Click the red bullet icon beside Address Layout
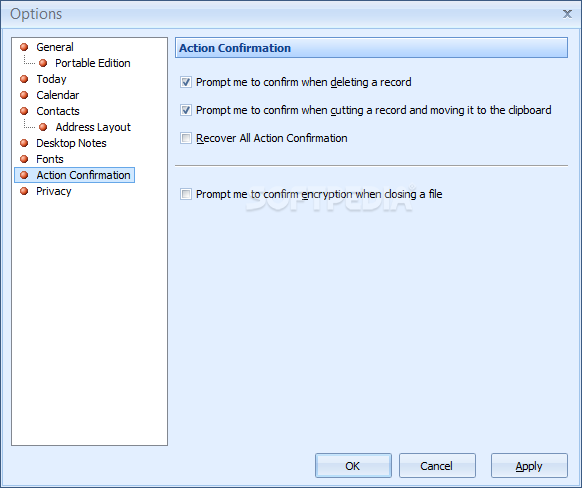Image resolution: width=582 pixels, height=488 pixels. pyautogui.click(x=43, y=127)
